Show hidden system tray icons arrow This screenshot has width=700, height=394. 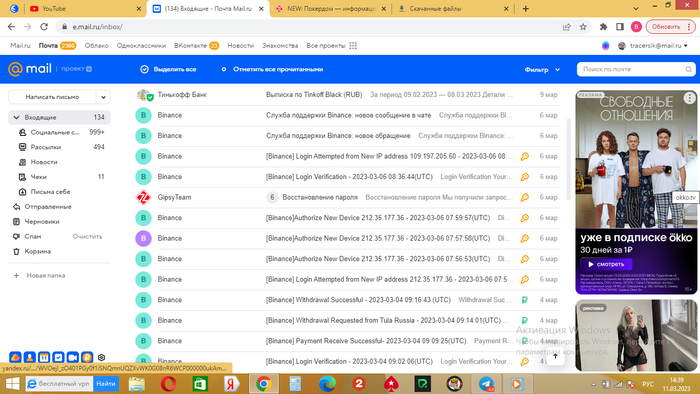(593, 384)
